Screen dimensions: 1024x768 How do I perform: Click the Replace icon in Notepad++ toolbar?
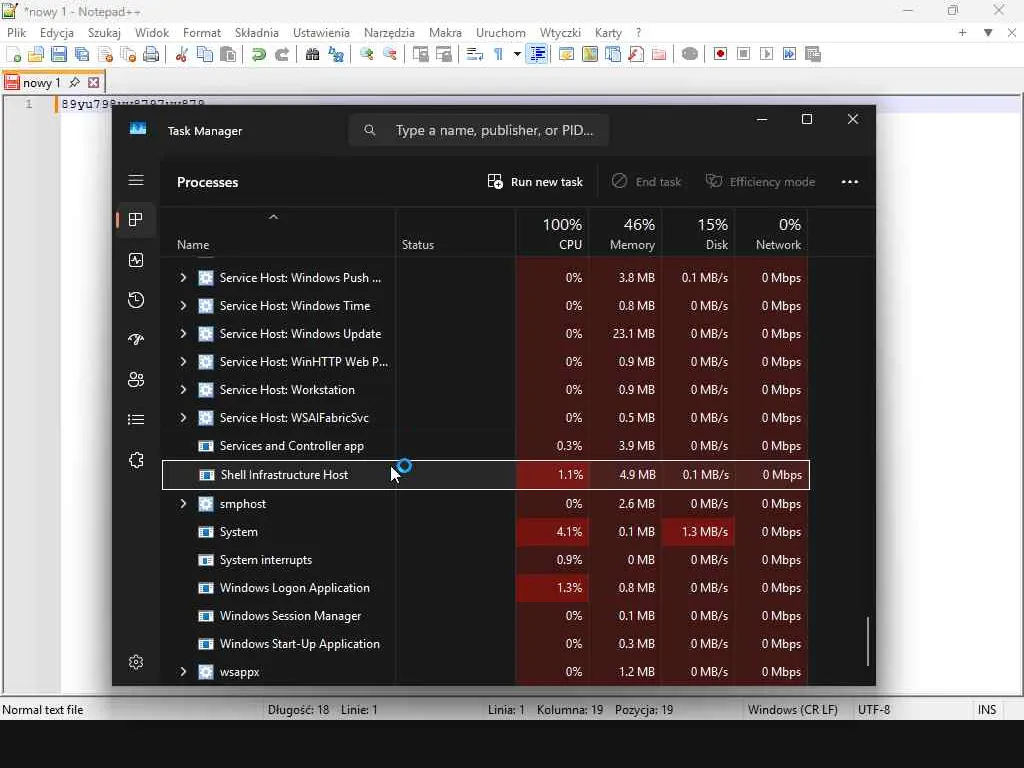(x=336, y=54)
